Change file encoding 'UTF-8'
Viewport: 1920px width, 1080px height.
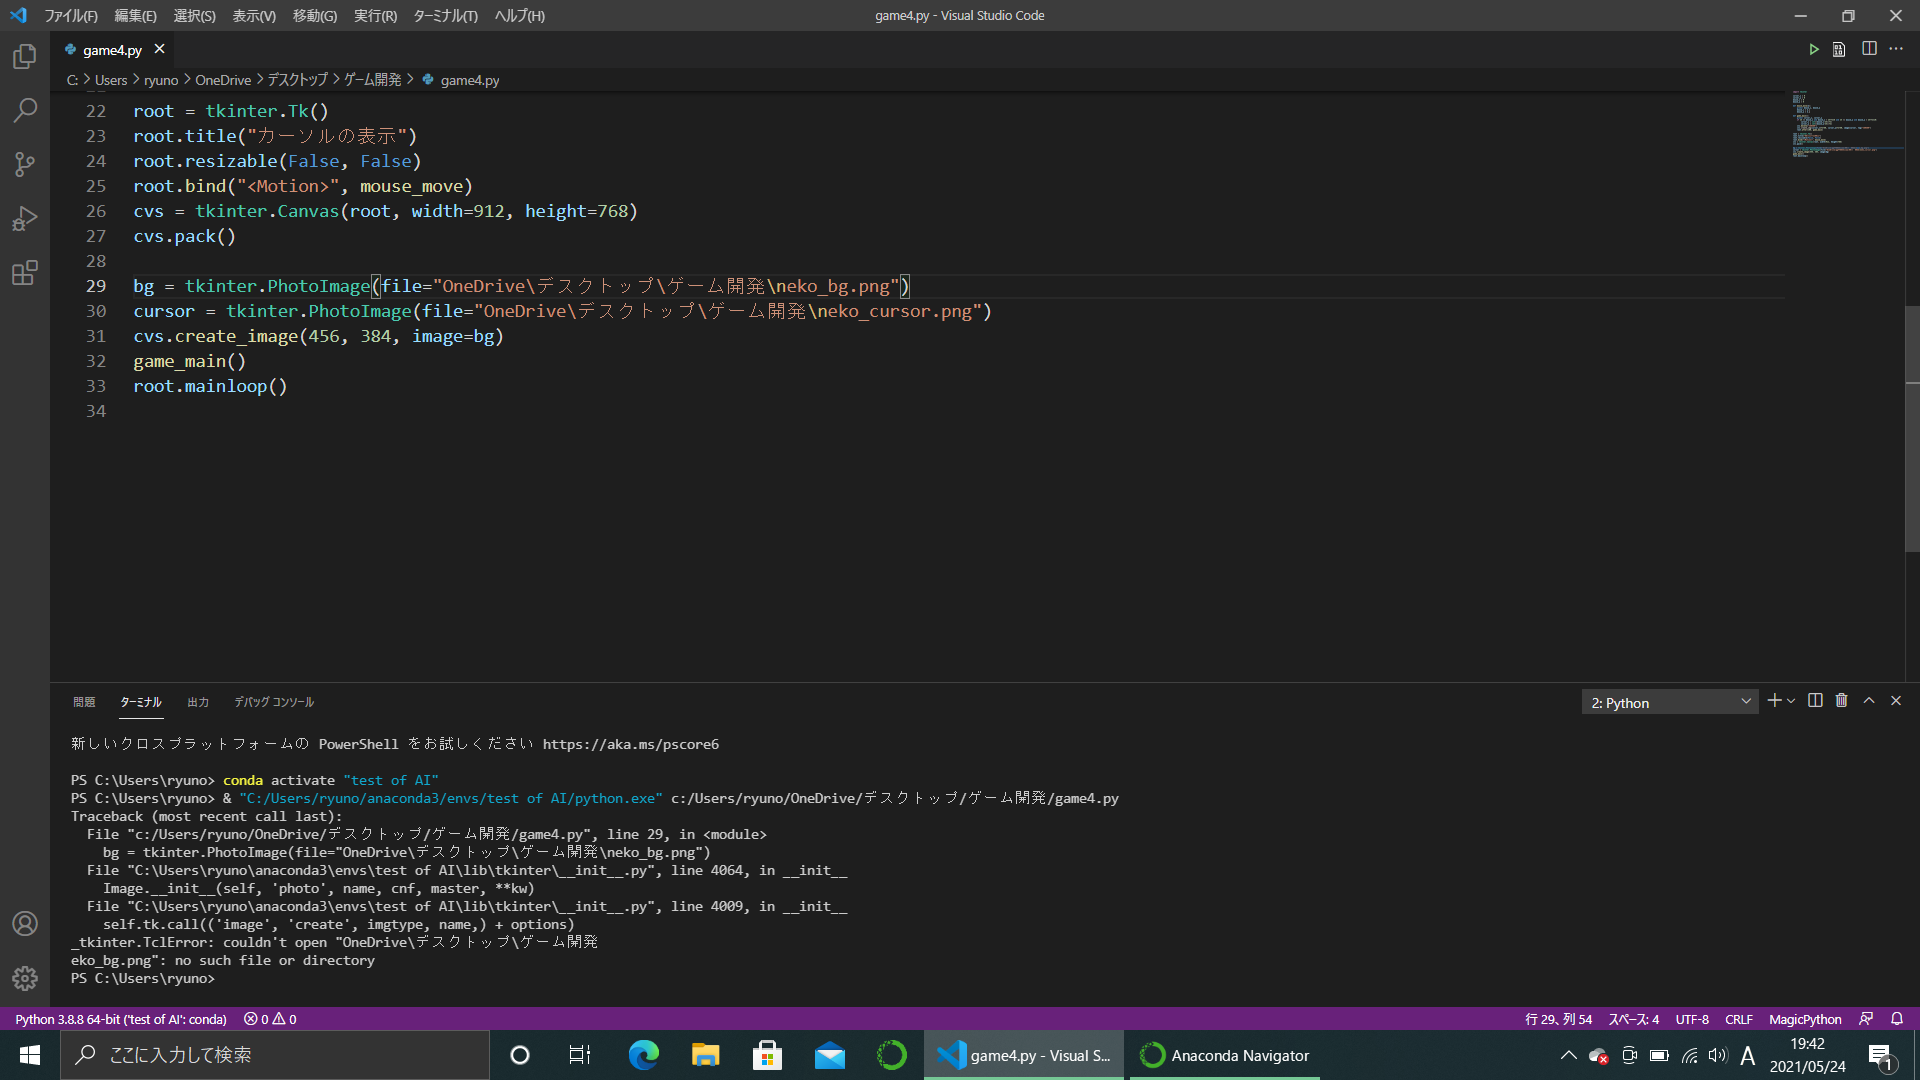coord(1692,1019)
